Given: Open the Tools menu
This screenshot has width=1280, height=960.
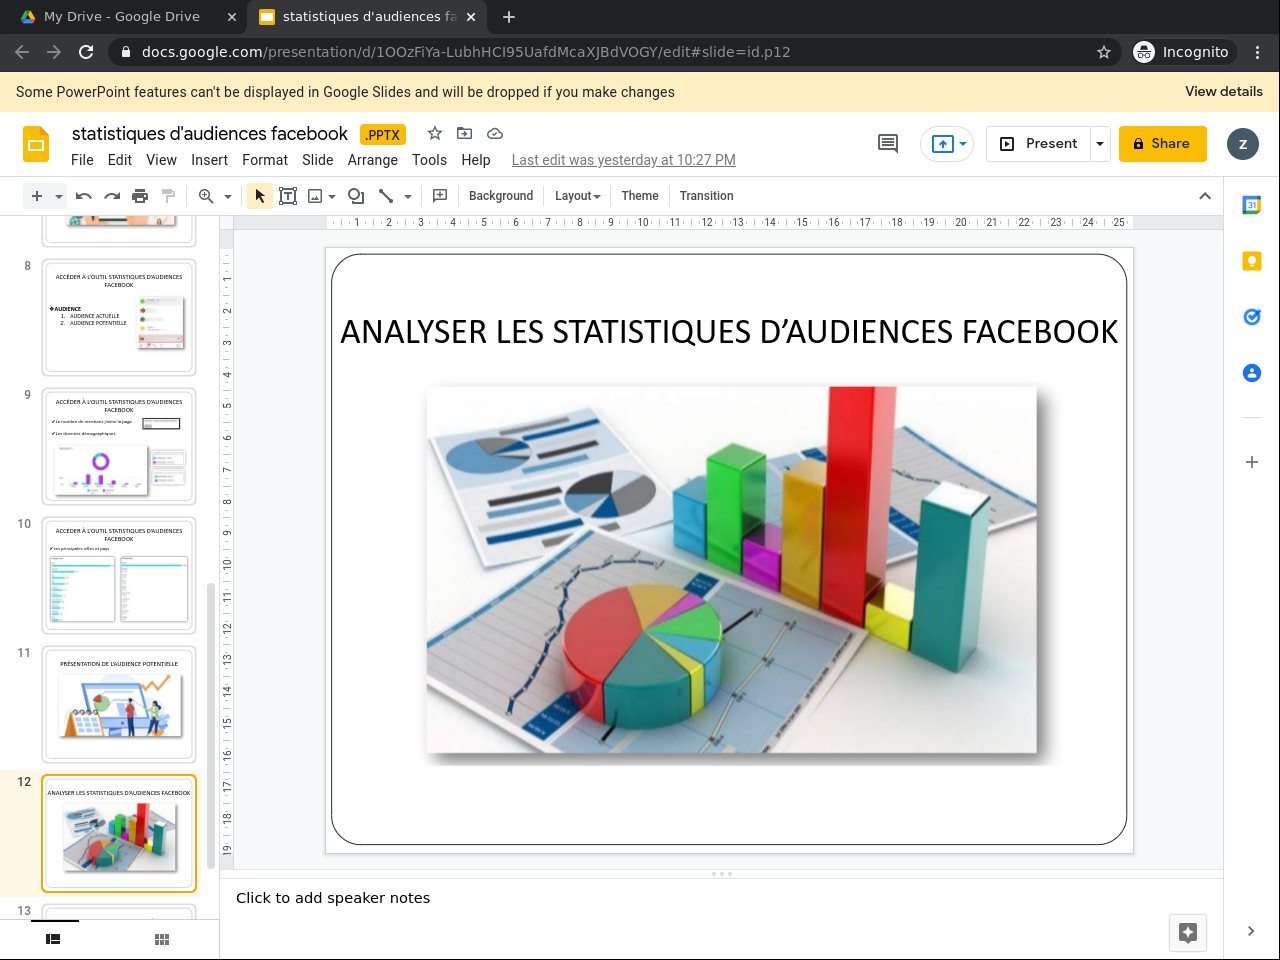Looking at the screenshot, I should coord(429,160).
